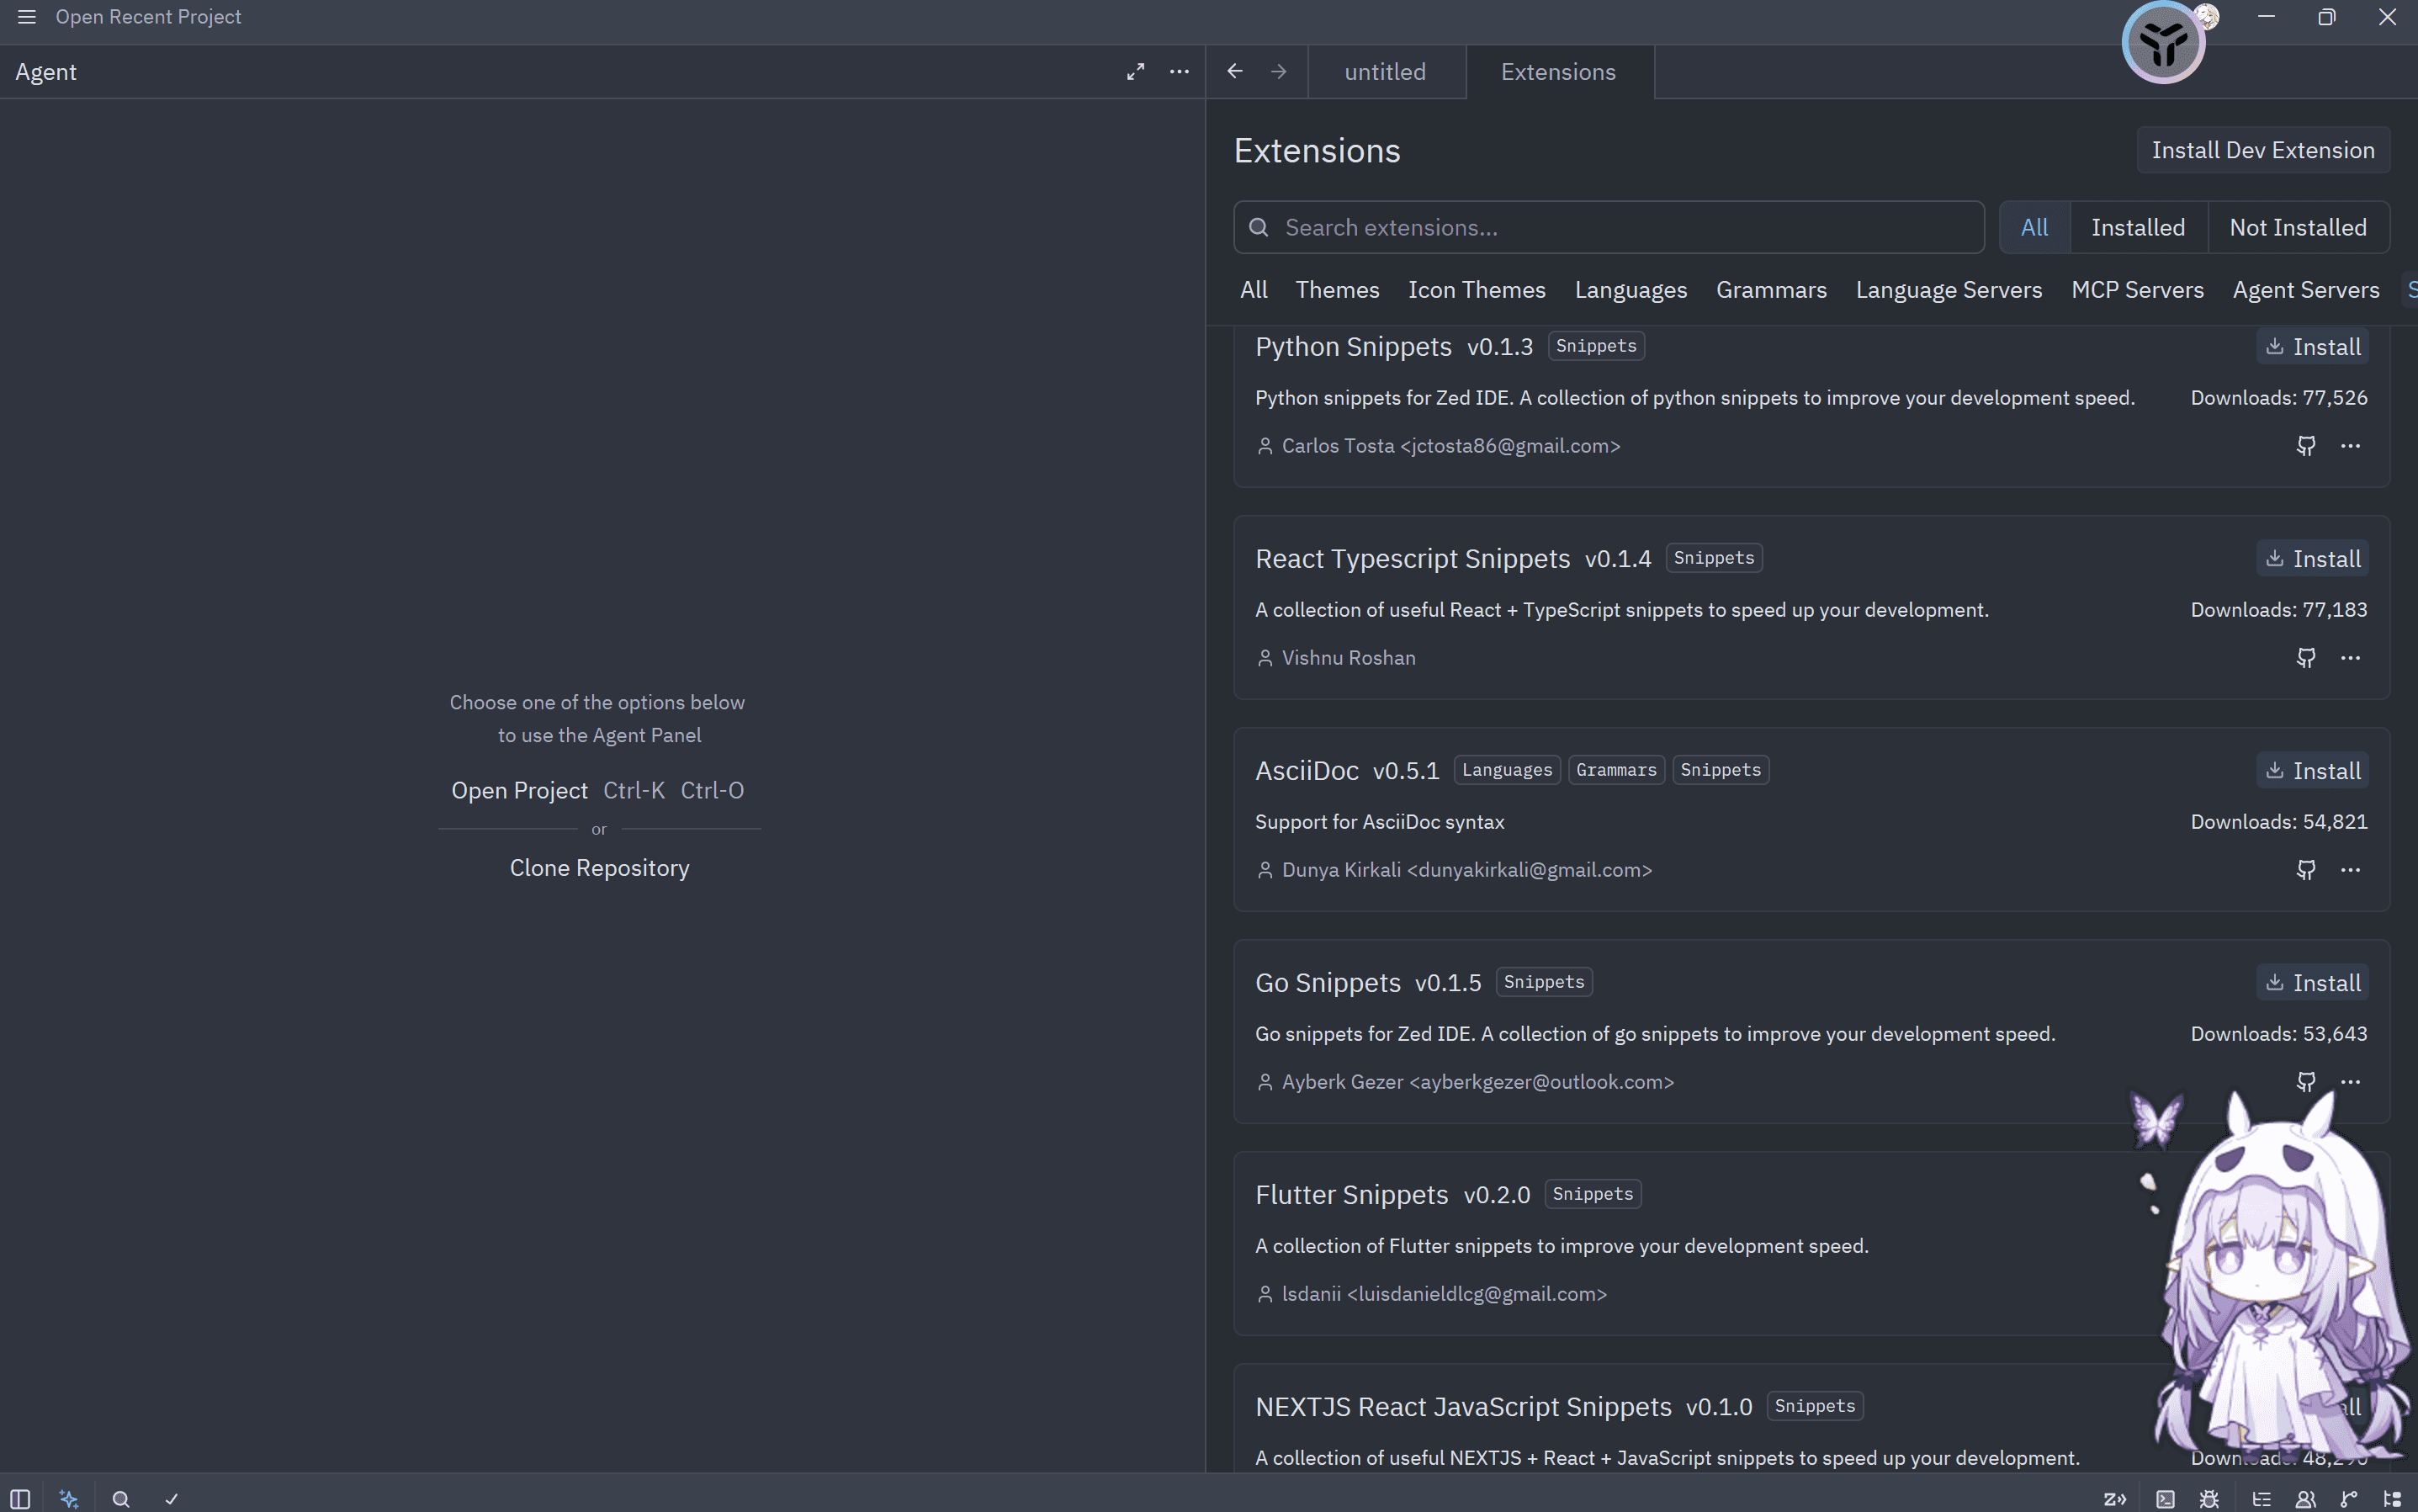Go back using the left arrow
The image size is (2418, 1512).
point(1235,71)
